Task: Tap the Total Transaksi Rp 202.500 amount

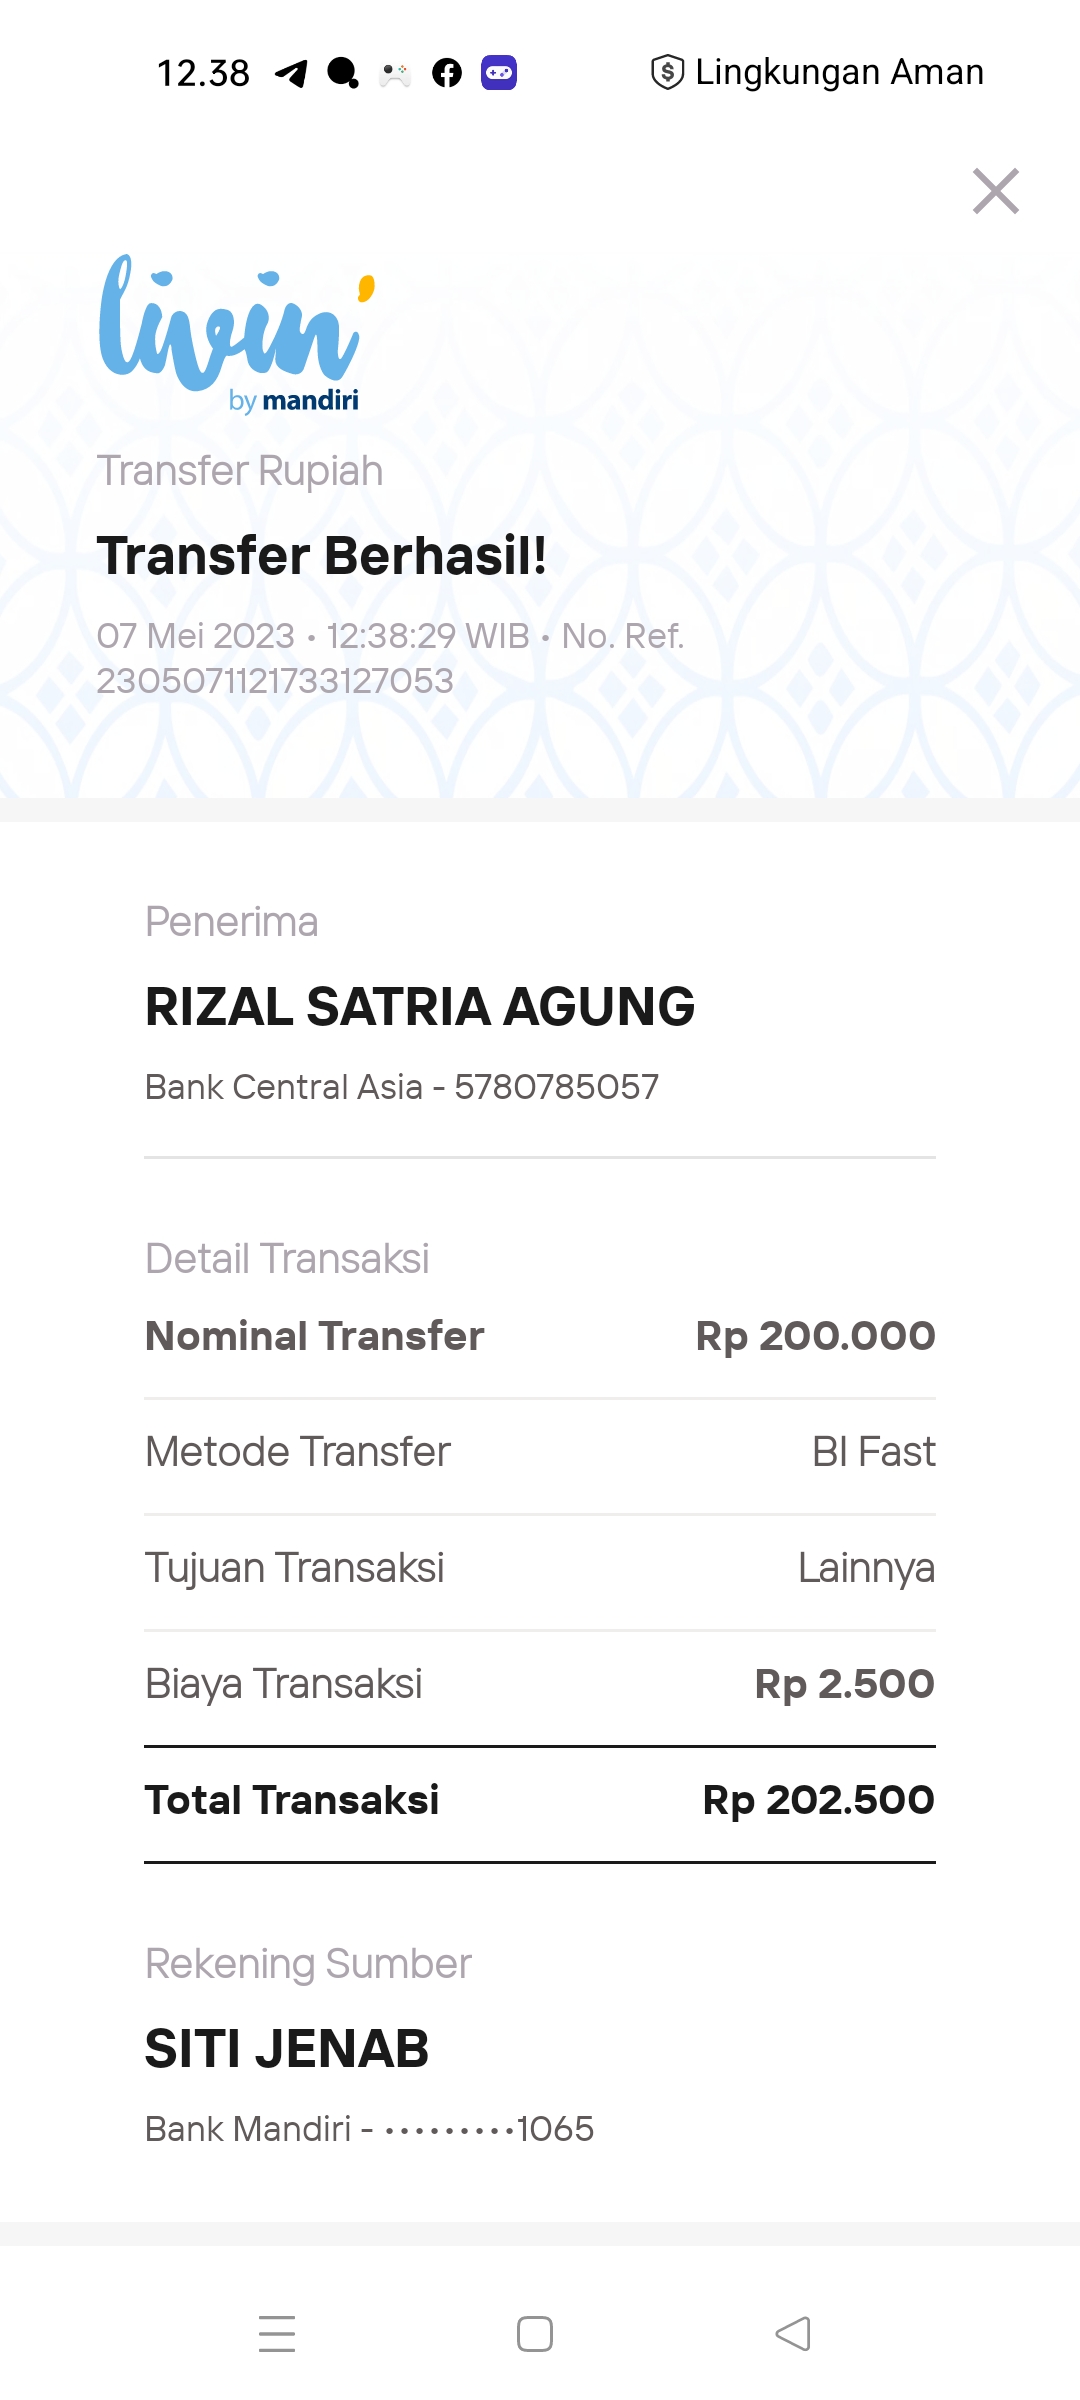Action: pyautogui.click(x=818, y=1800)
